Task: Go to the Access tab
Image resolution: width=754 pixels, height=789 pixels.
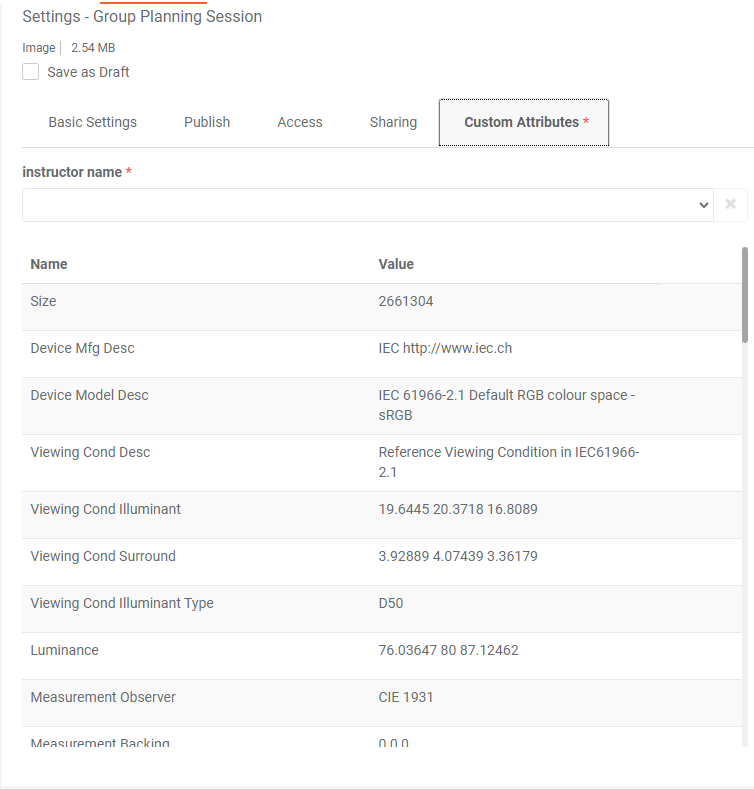Action: coord(300,122)
